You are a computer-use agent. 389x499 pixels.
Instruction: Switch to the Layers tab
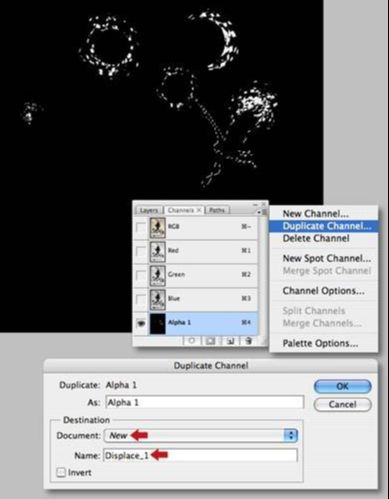coord(149,210)
